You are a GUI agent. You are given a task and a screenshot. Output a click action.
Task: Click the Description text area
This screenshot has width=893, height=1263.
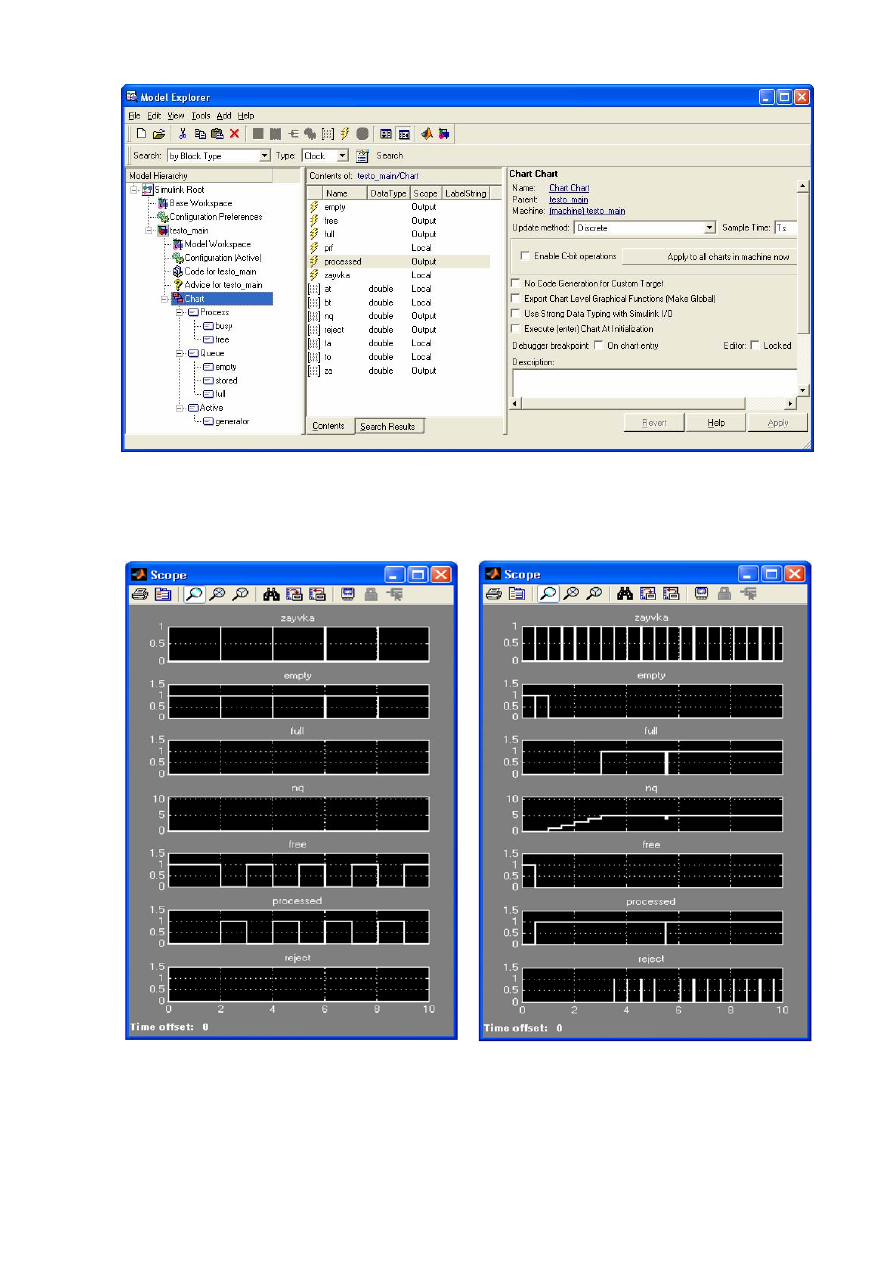(654, 382)
